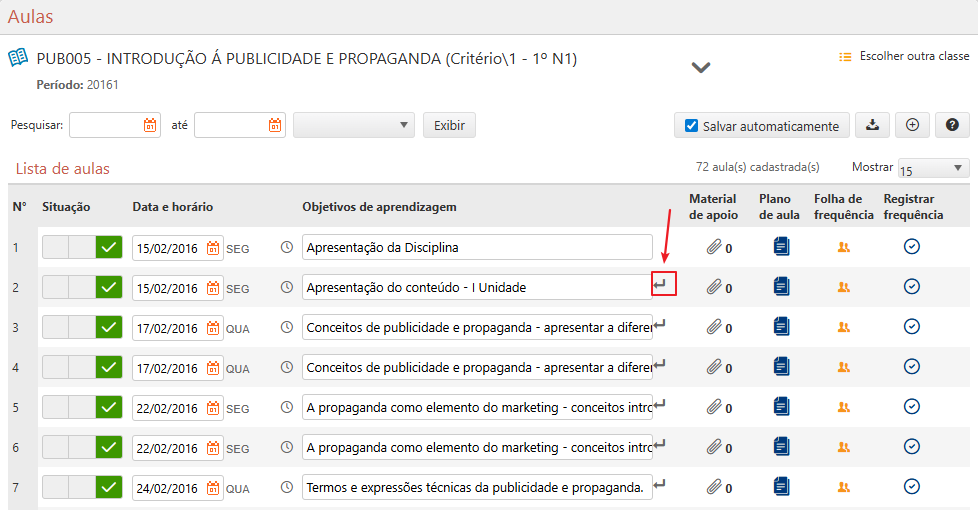Open paperclip support material for lesson 7

(x=714, y=487)
